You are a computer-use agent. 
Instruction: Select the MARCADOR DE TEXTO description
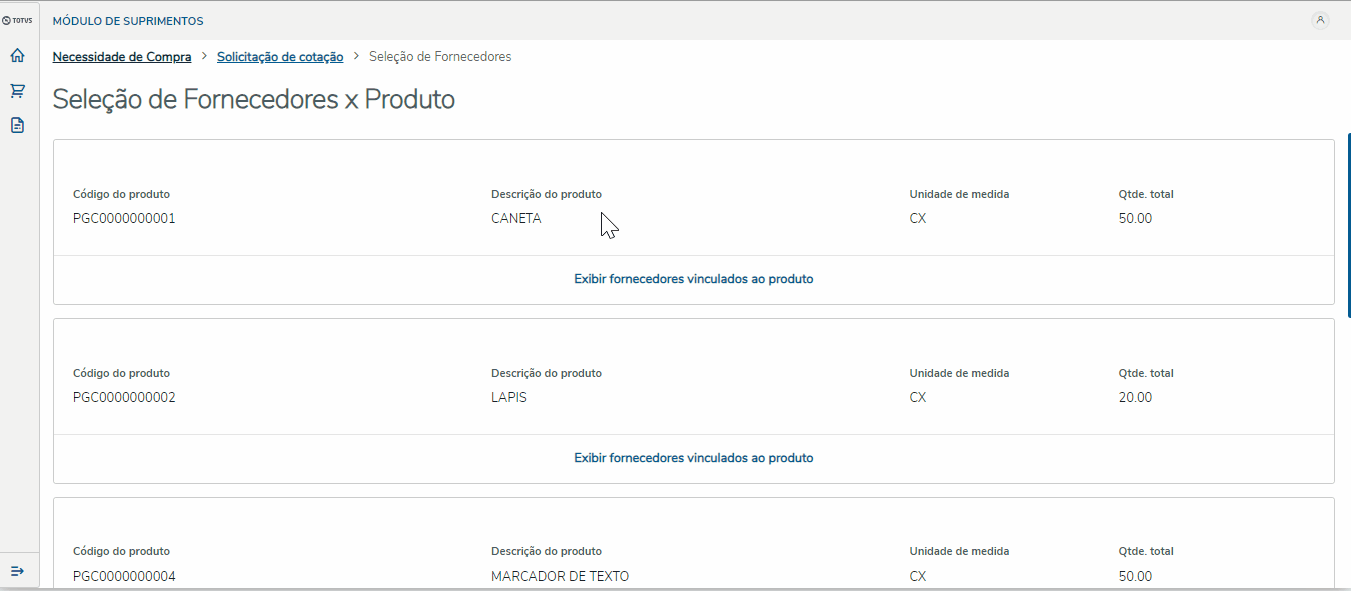560,576
